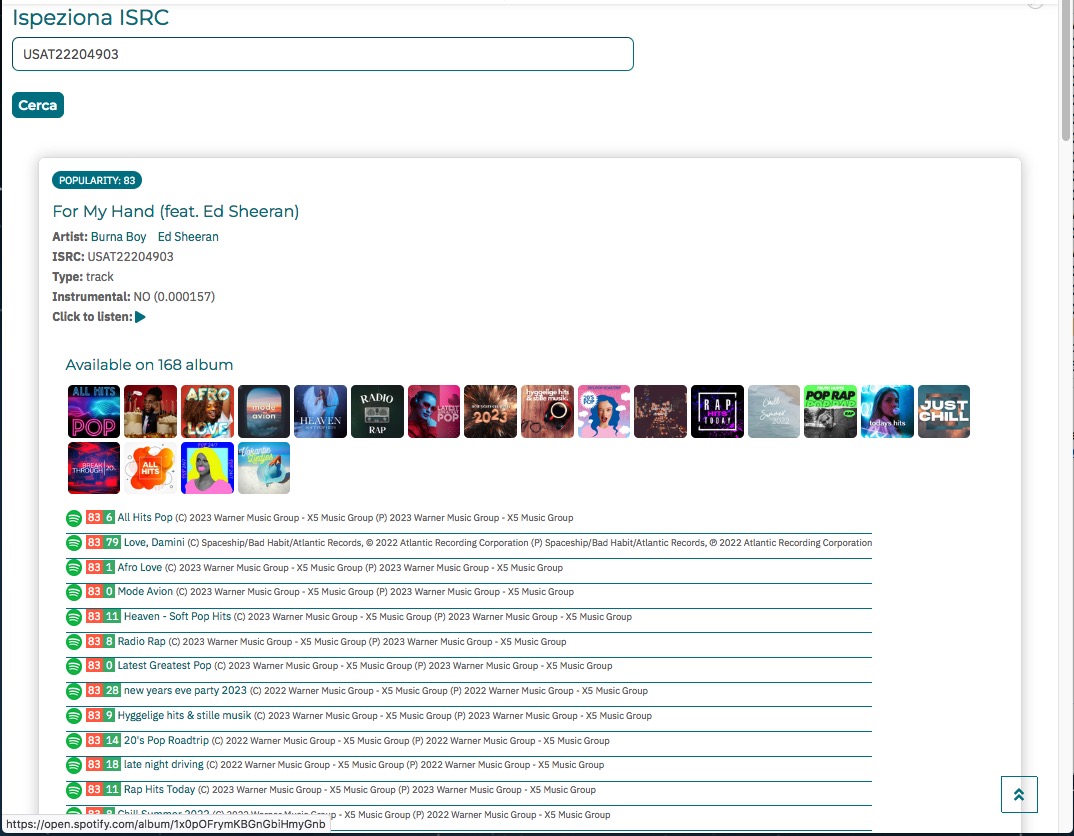This screenshot has height=836, width=1074.
Task: Open the Rap Hits Today cover
Action: coord(717,411)
